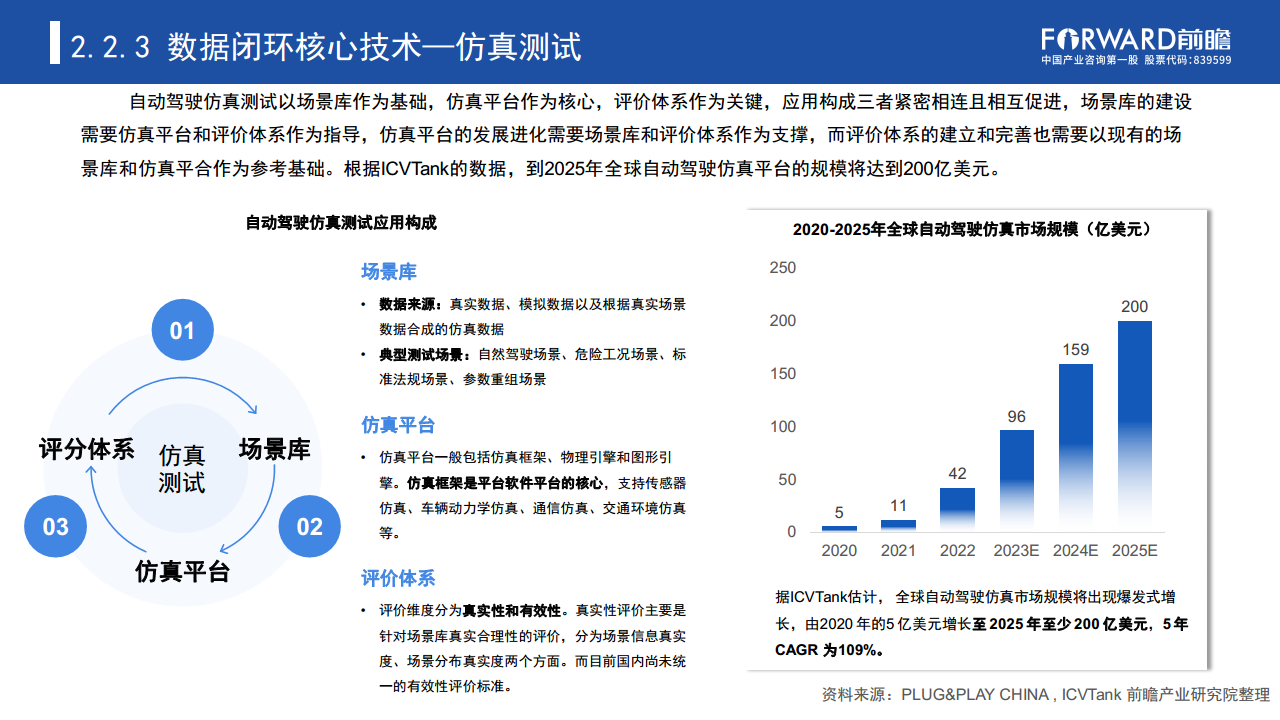The width and height of the screenshot is (1280, 720).
Task: Select the circle numbered 02
Action: click(310, 525)
